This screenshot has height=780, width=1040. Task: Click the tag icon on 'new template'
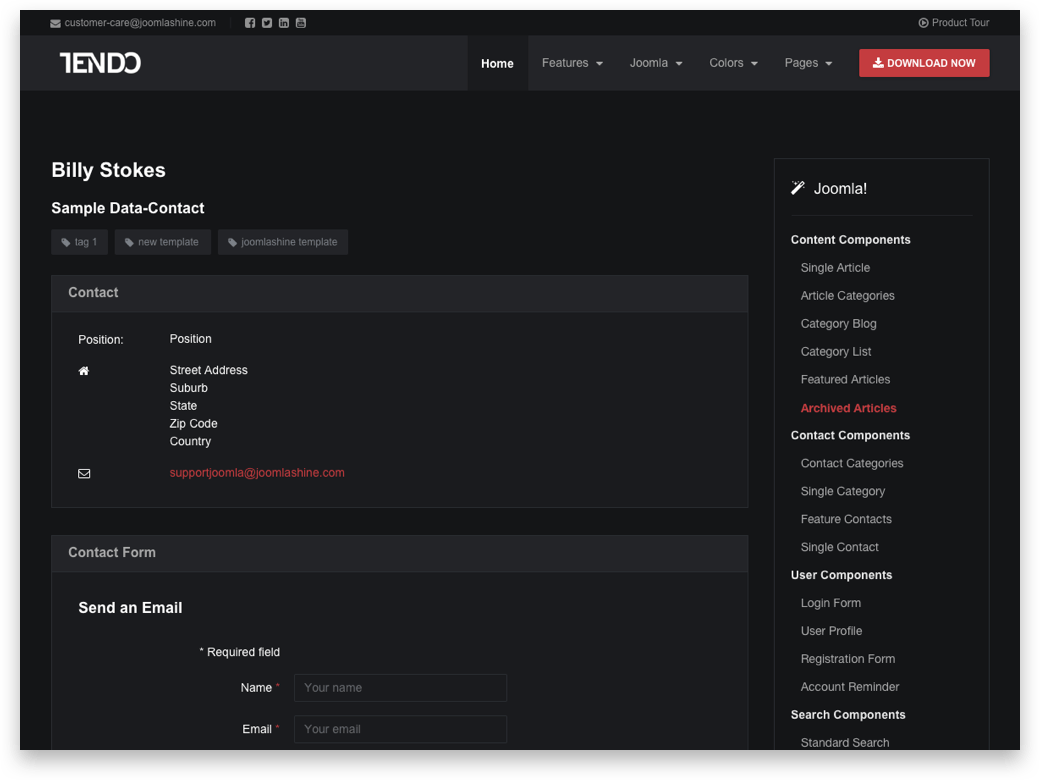click(x=129, y=243)
